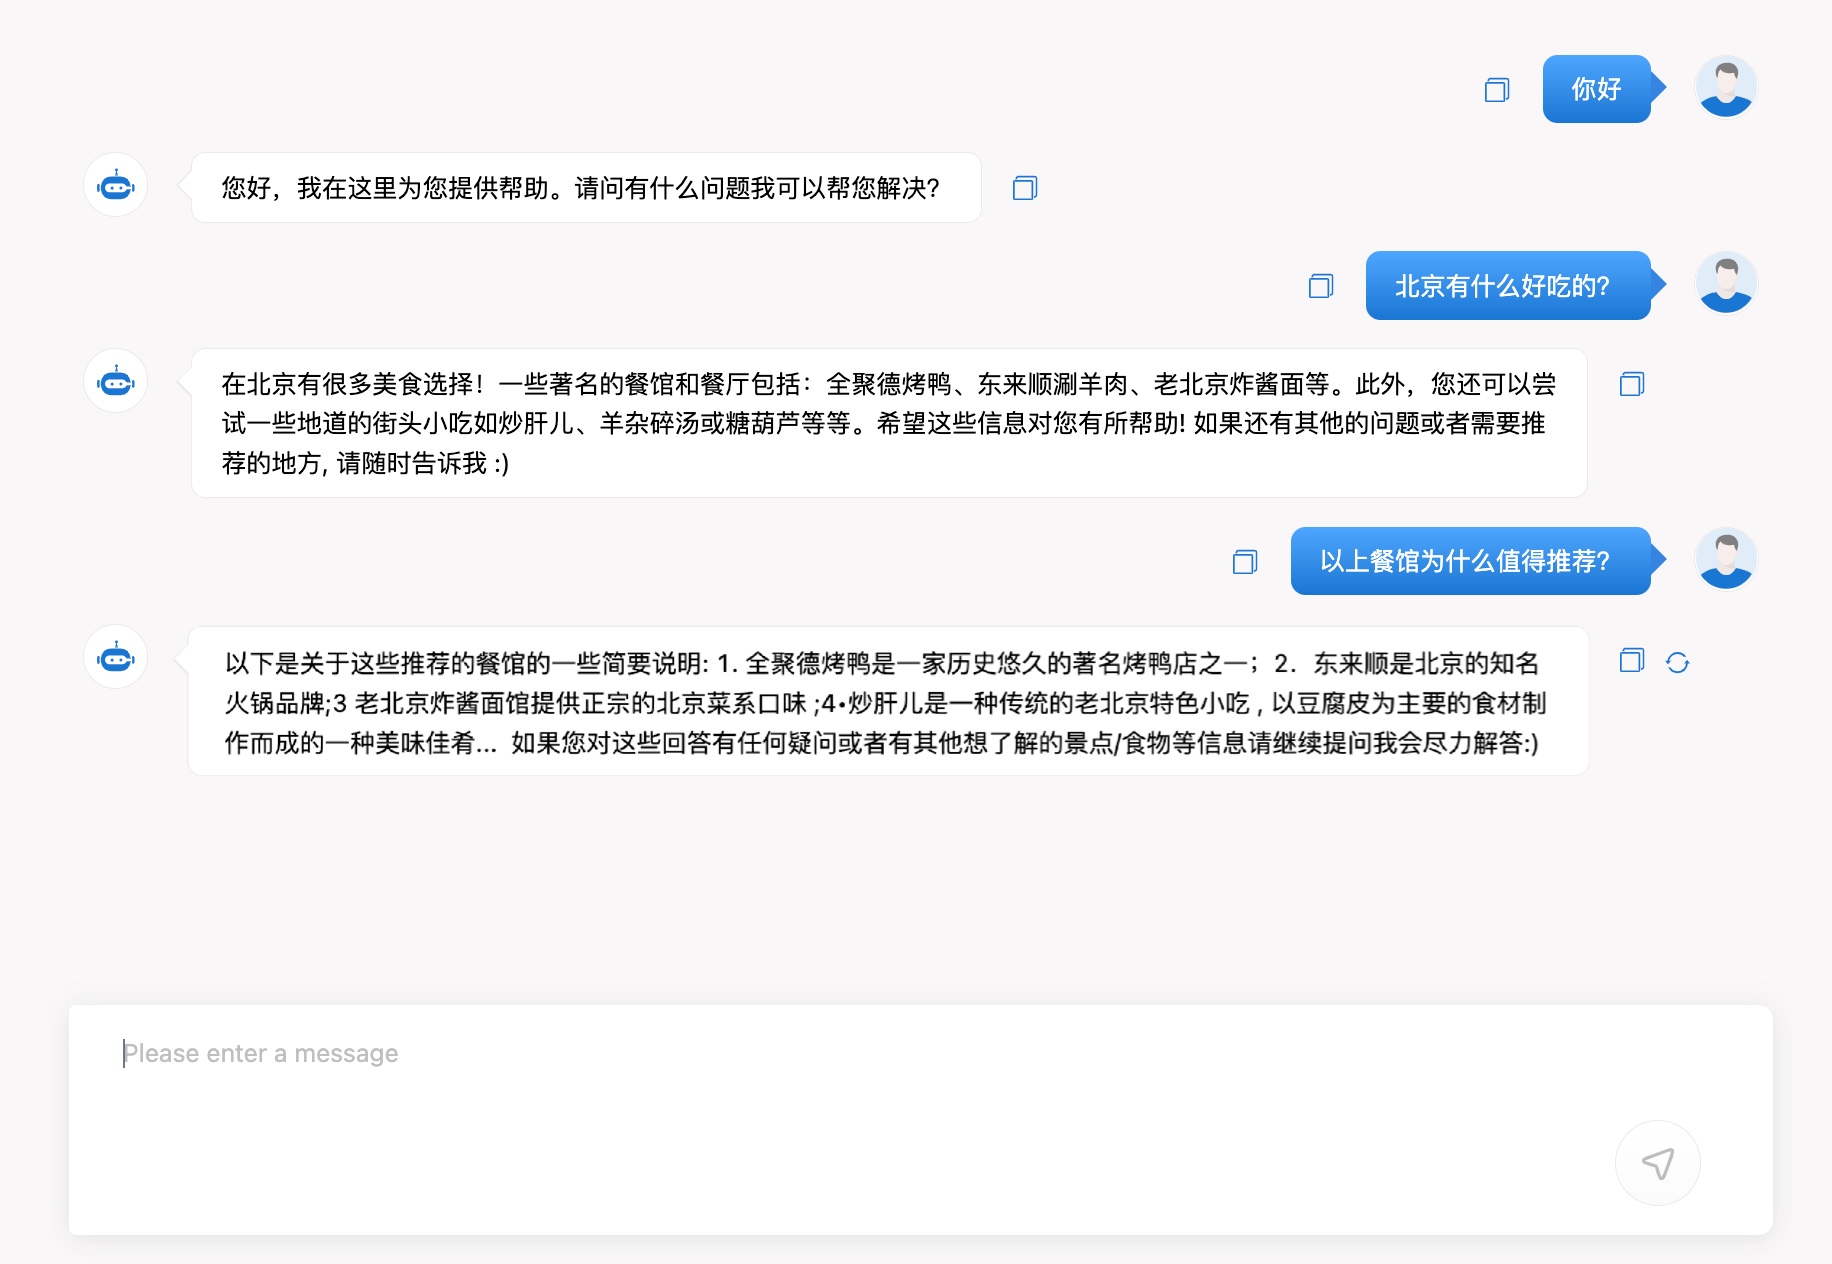The image size is (1832, 1264).
Task: Regenerate the last bot response
Action: coord(1677,662)
